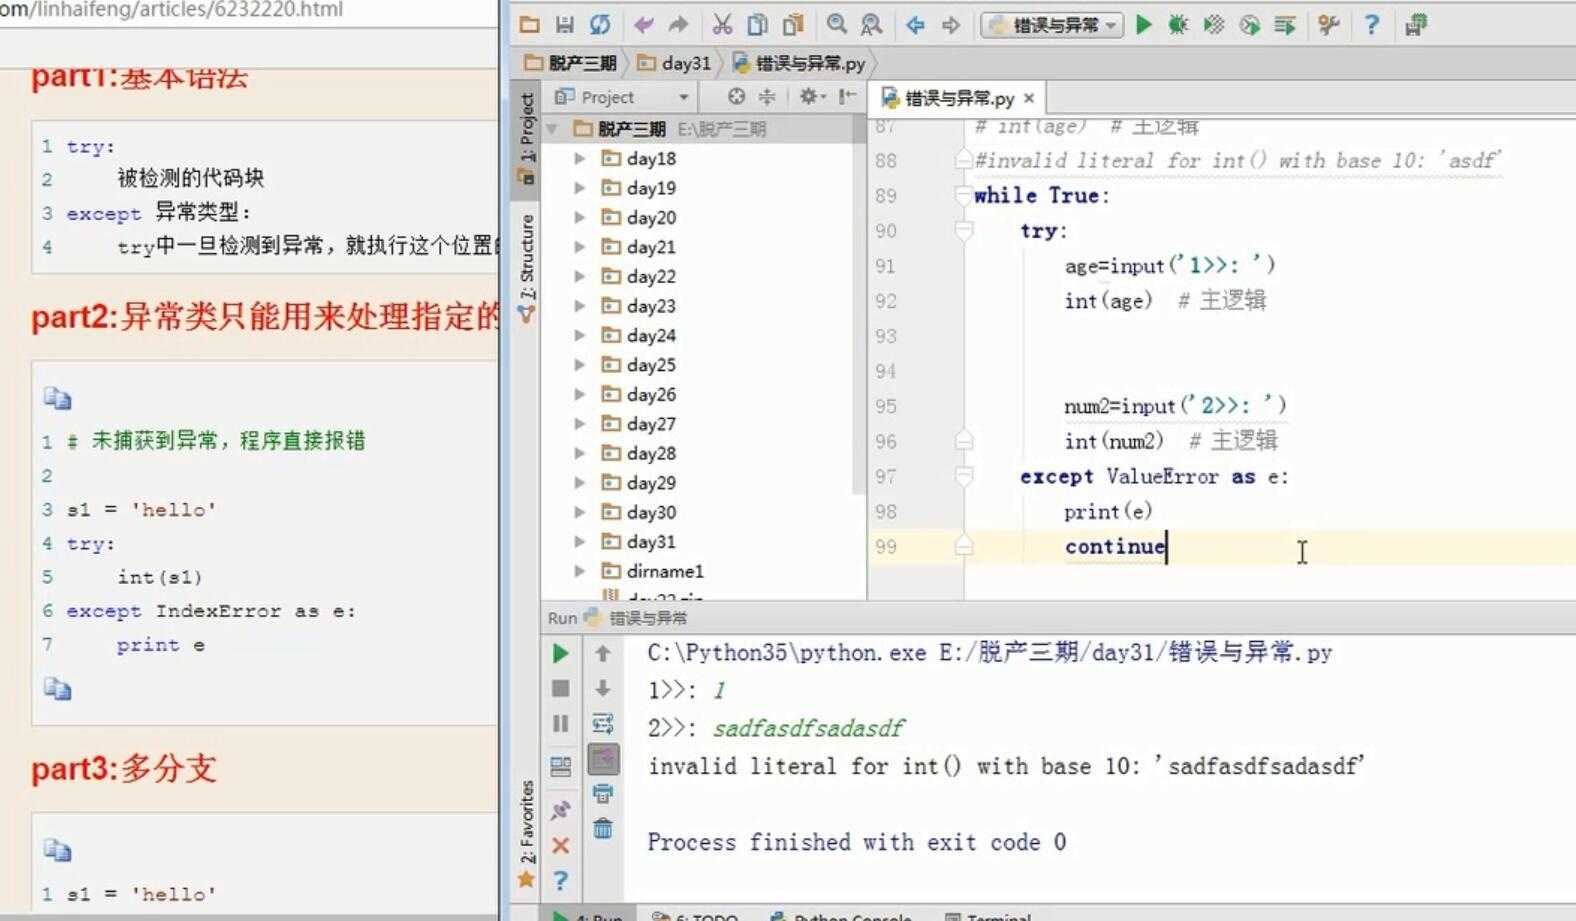Rerun script in Run panel
This screenshot has height=921, width=1576.
pos(561,653)
